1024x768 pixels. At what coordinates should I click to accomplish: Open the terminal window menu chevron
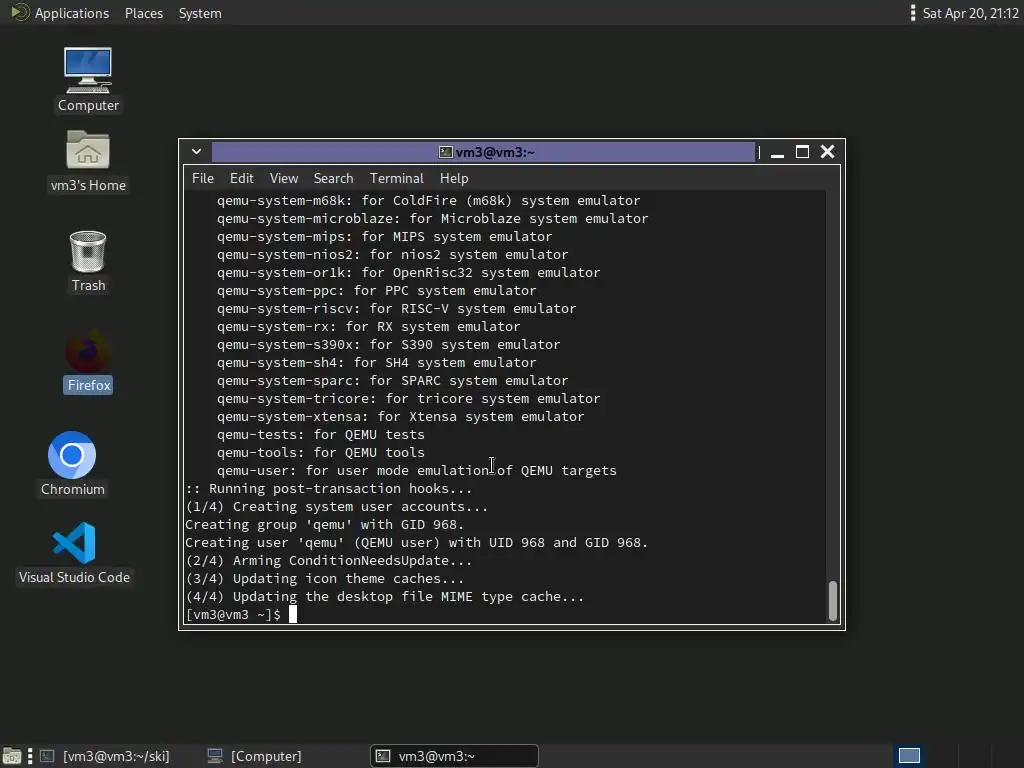196,152
